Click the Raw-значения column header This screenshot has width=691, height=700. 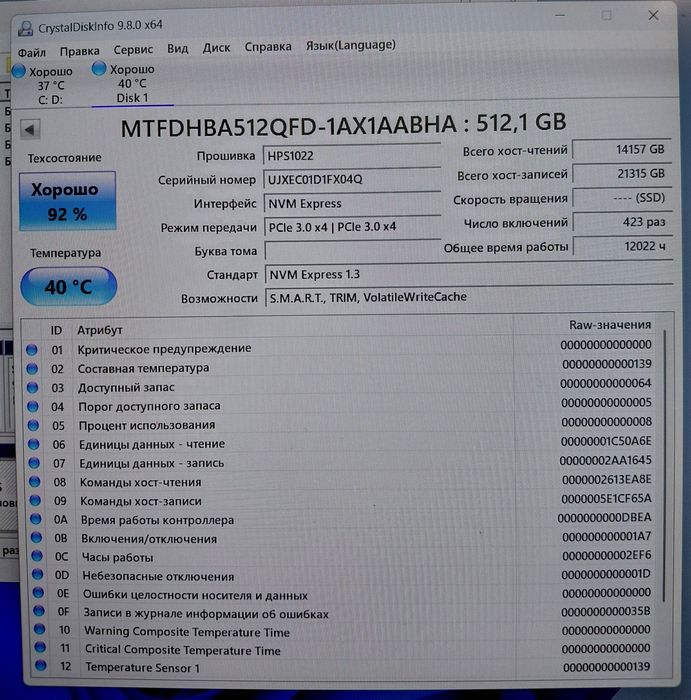click(x=610, y=325)
